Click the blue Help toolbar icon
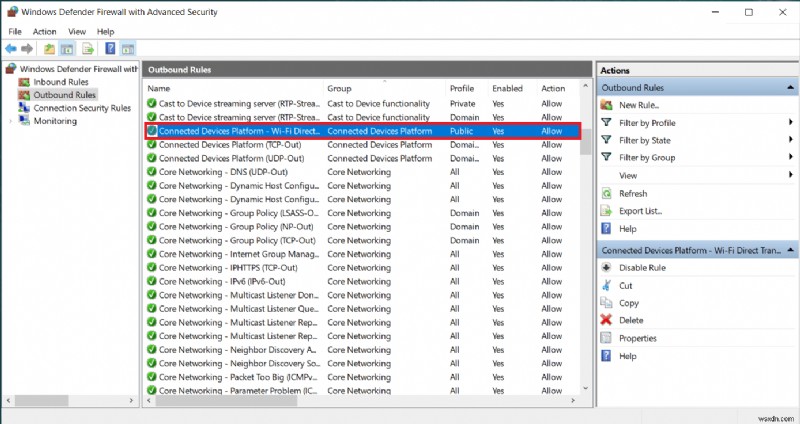 [109, 48]
